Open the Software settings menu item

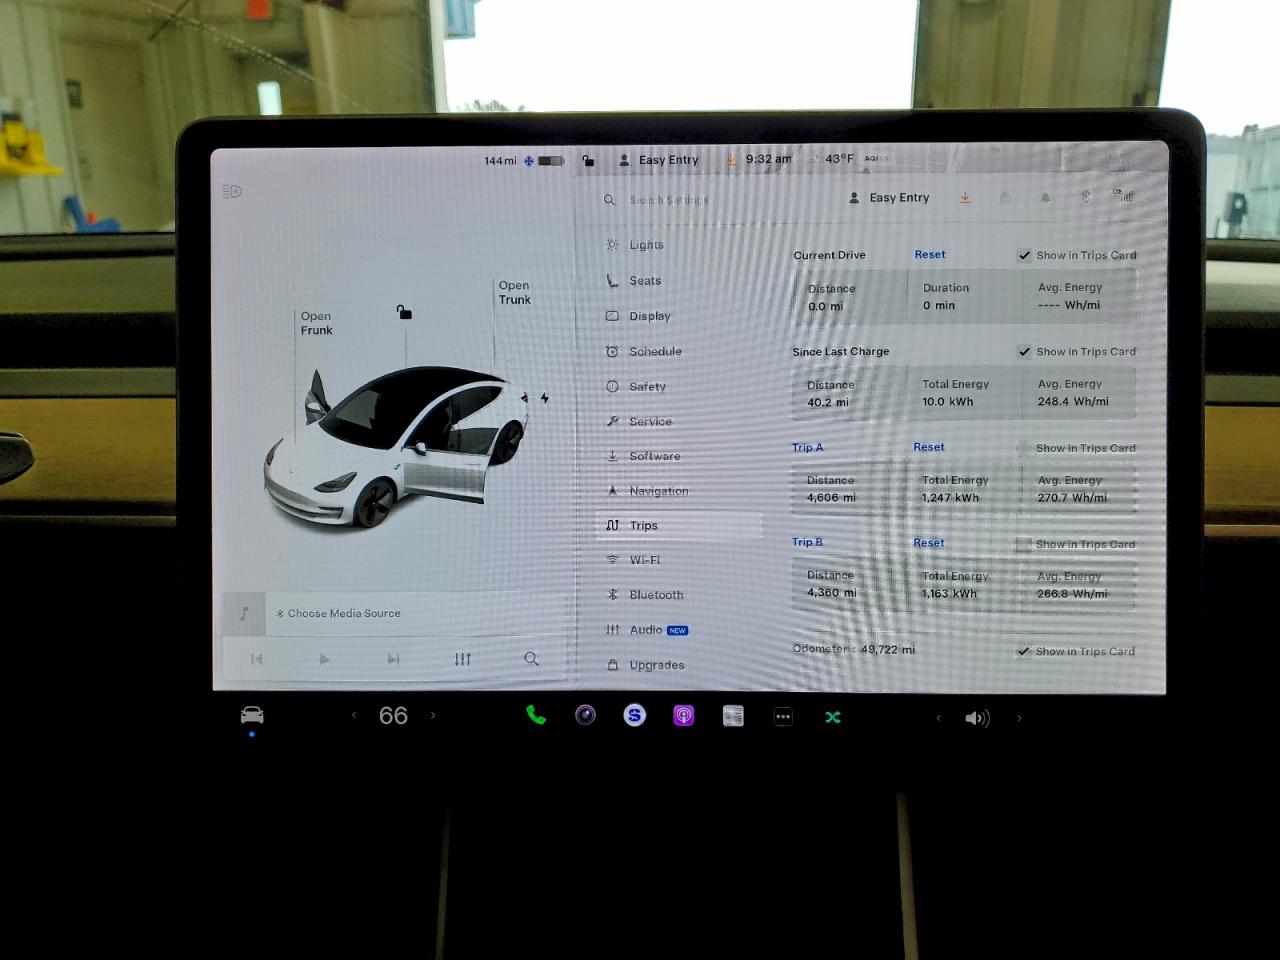point(654,456)
